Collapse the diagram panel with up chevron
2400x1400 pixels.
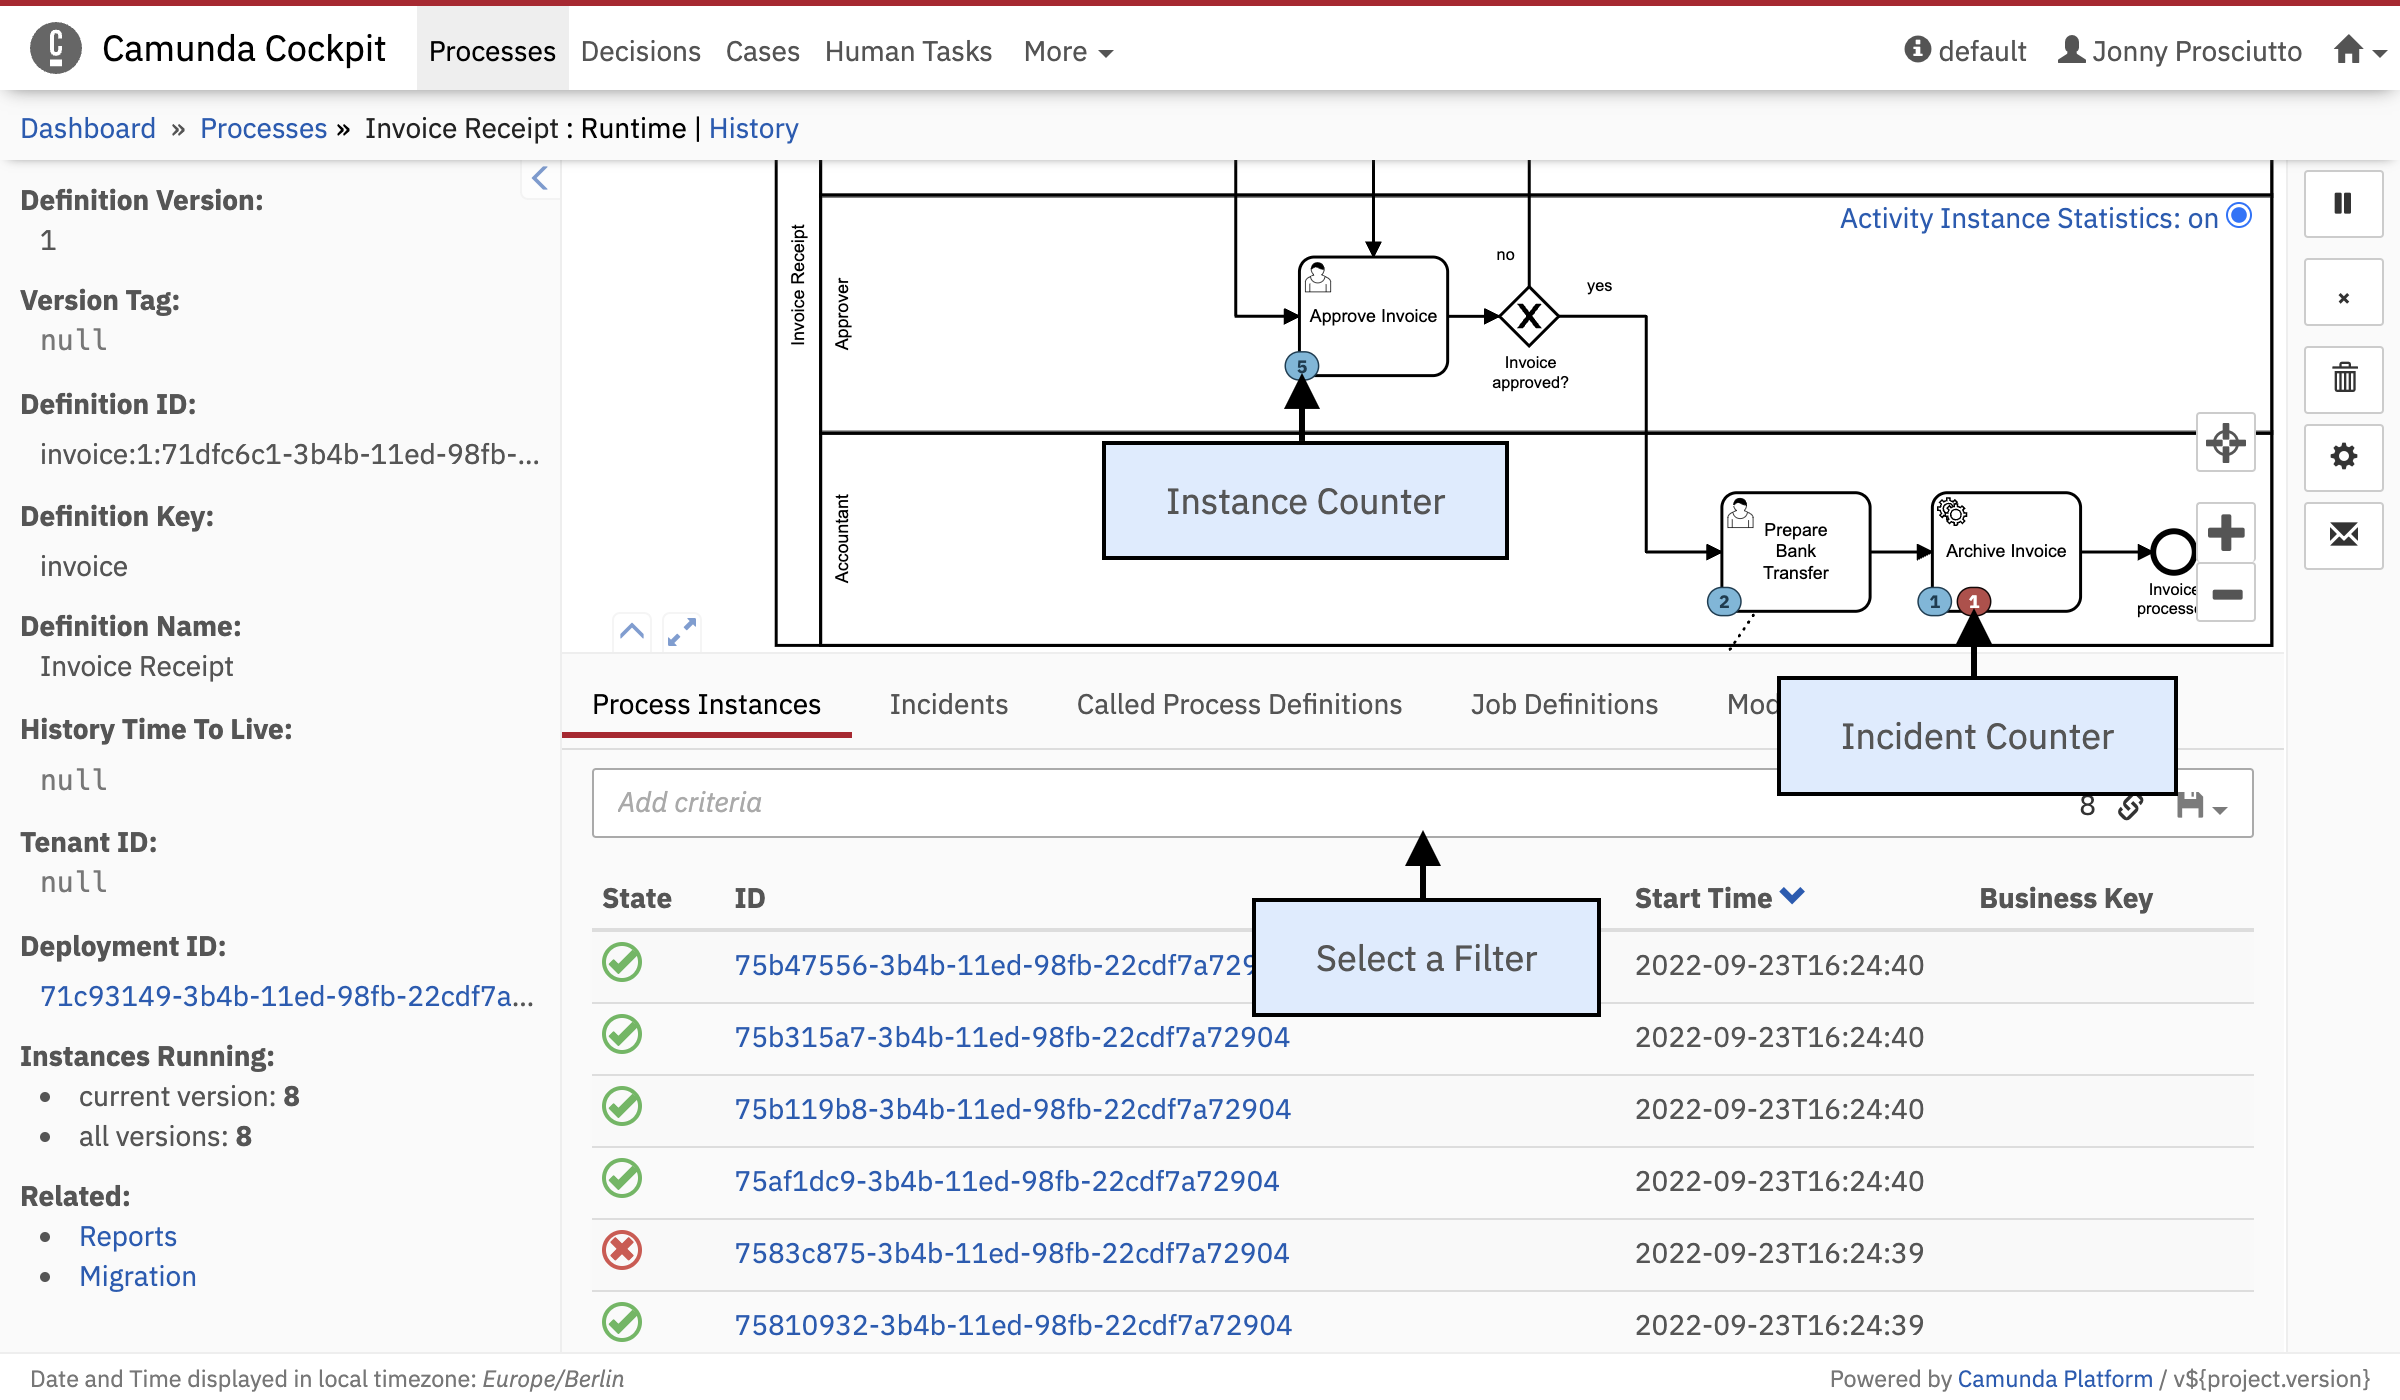click(632, 632)
